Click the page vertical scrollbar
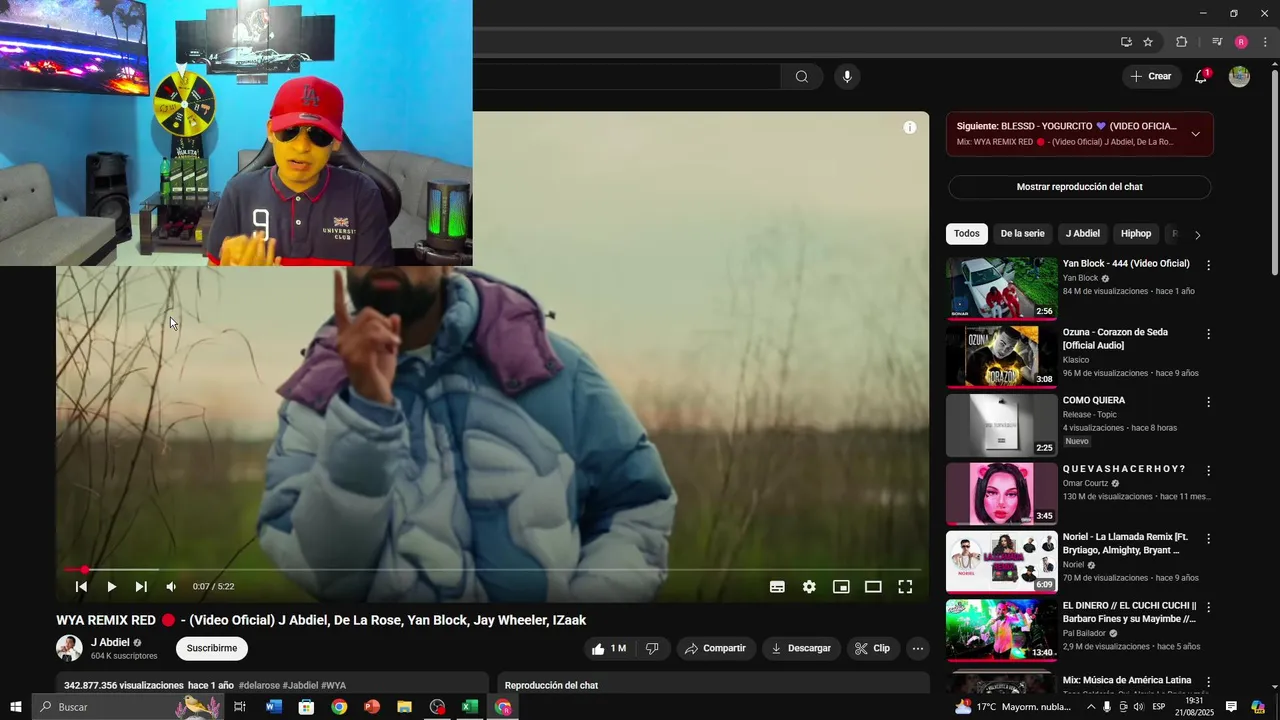This screenshot has height=720, width=1280. tap(1274, 170)
